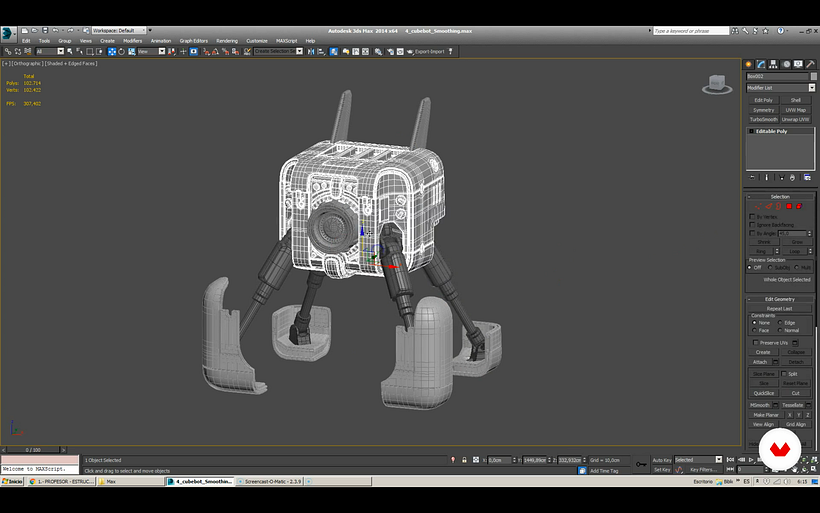Enable Ignore Backfacing checkbox
Viewport: 820px width, 513px height.
point(753,225)
